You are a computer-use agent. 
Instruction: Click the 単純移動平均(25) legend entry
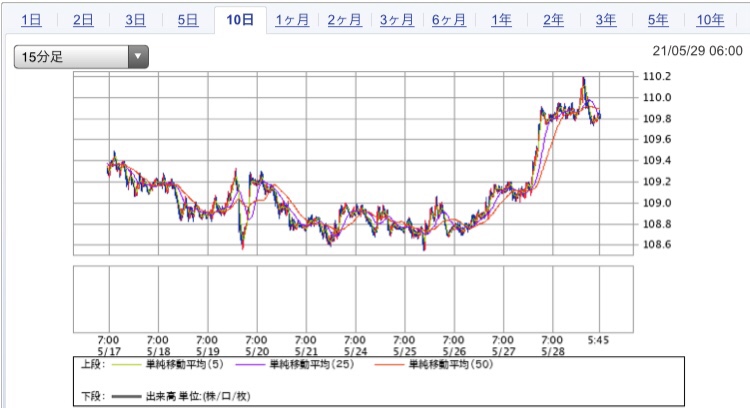coord(312,364)
